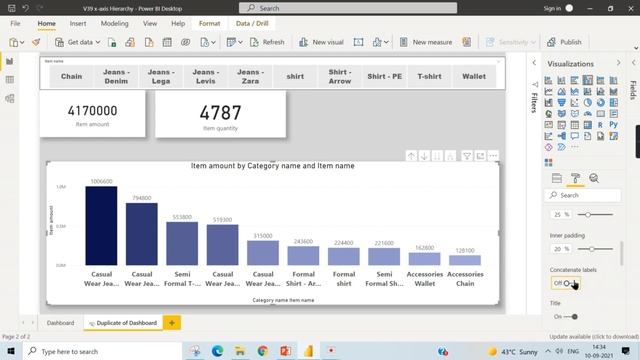
Task: Select the Decomposition tree visual
Action: (x=562, y=136)
